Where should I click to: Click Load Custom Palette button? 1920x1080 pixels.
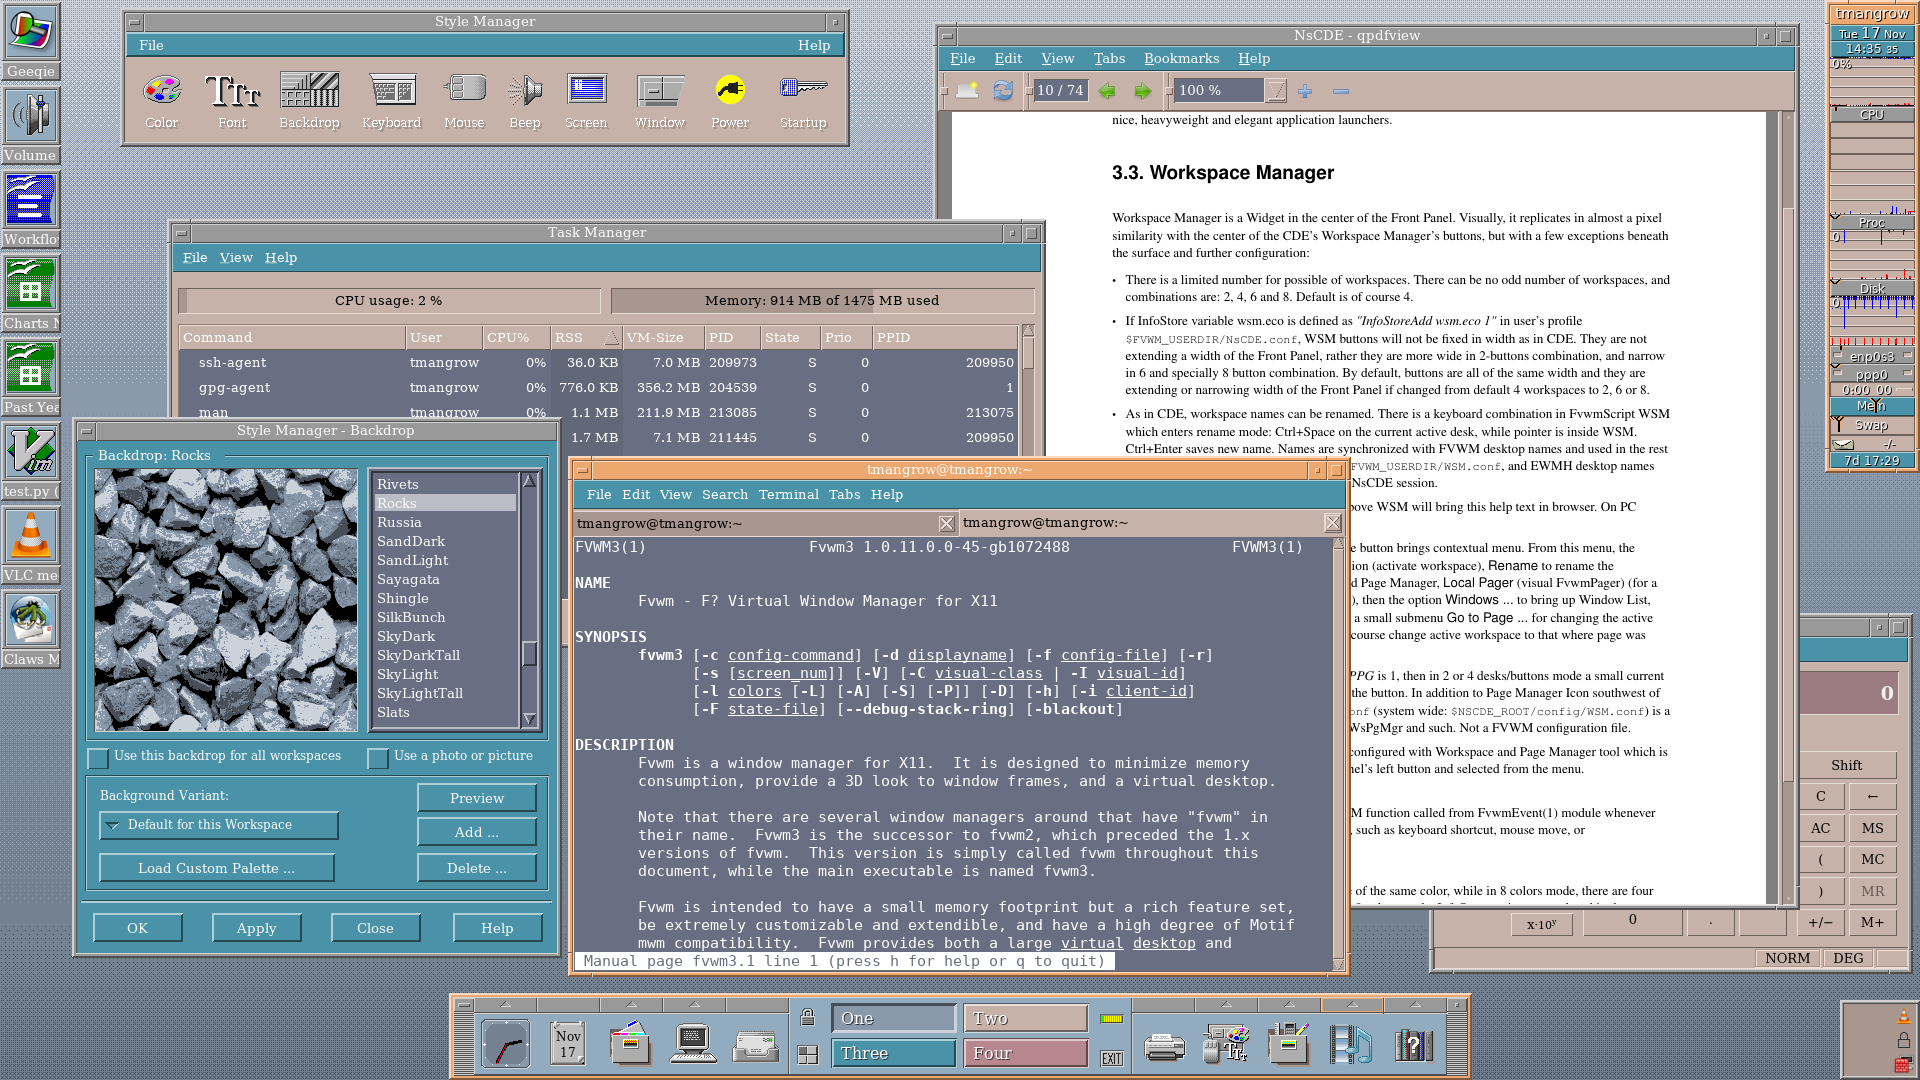click(216, 868)
